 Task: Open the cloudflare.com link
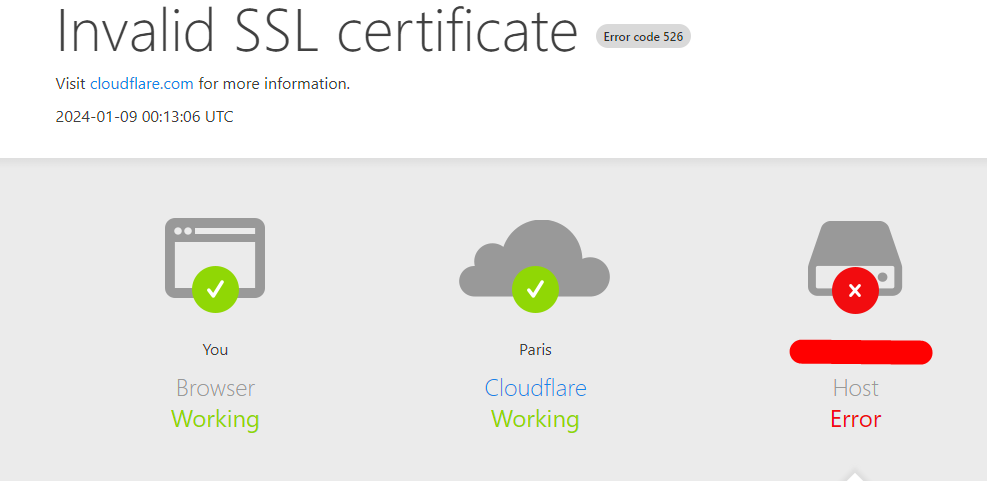click(x=142, y=84)
